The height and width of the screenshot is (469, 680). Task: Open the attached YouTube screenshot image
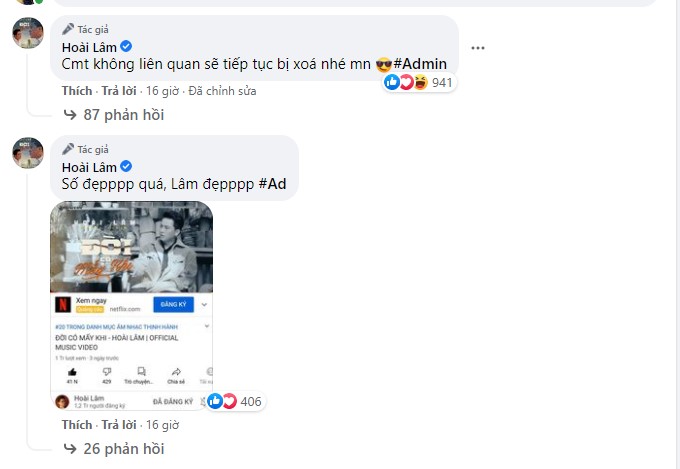132,305
